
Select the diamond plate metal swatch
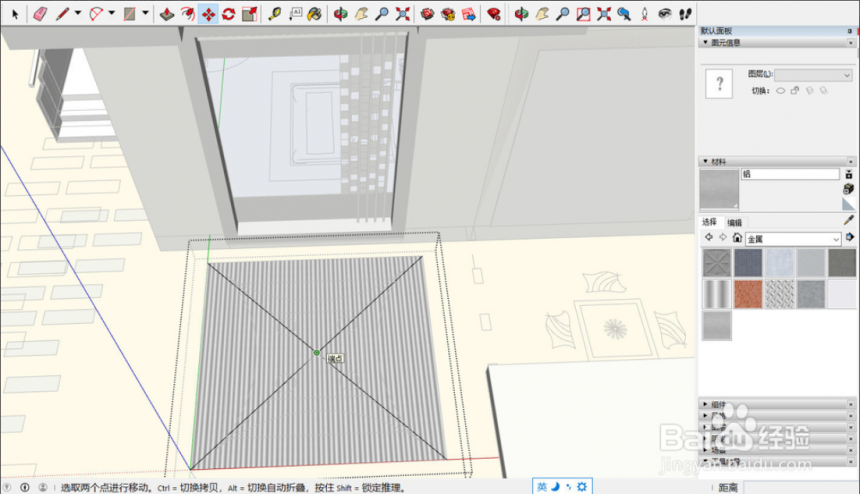779,294
